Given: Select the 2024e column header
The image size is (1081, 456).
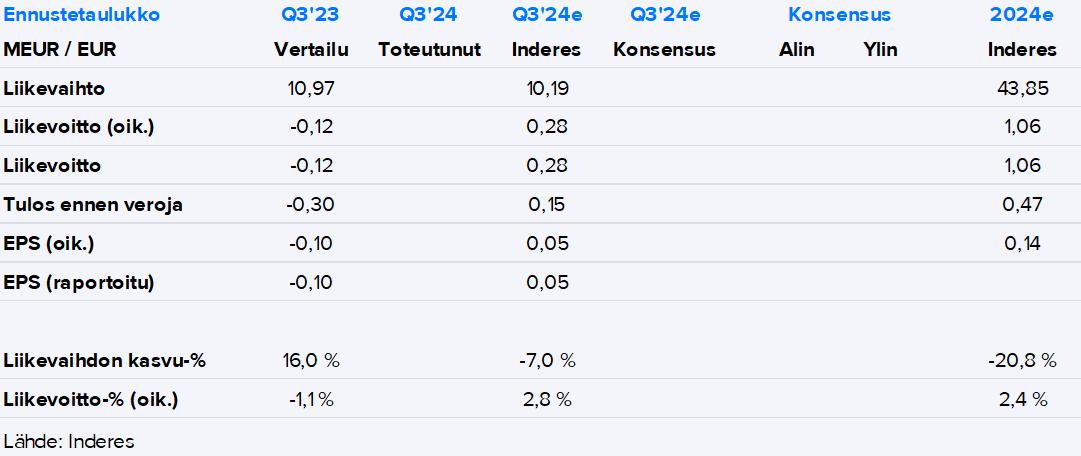Looking at the screenshot, I should tap(1022, 15).
